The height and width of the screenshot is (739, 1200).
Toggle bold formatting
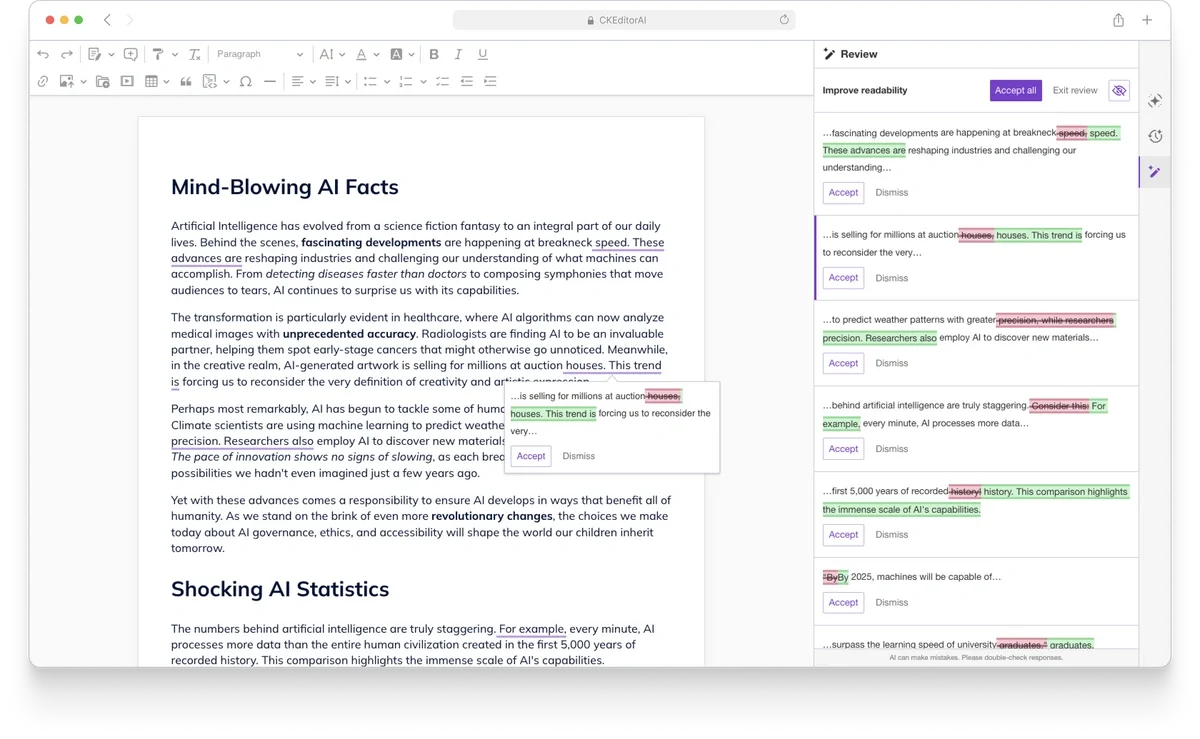(x=434, y=54)
